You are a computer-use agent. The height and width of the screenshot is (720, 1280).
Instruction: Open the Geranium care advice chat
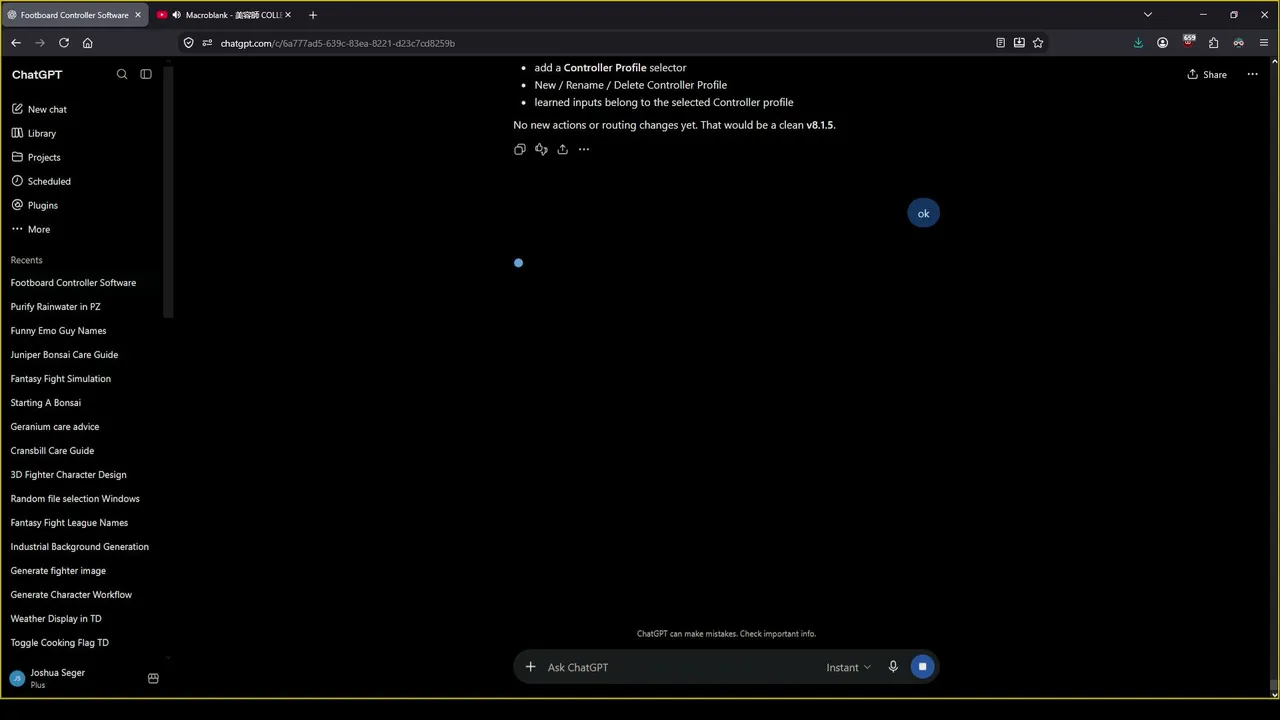(x=55, y=427)
